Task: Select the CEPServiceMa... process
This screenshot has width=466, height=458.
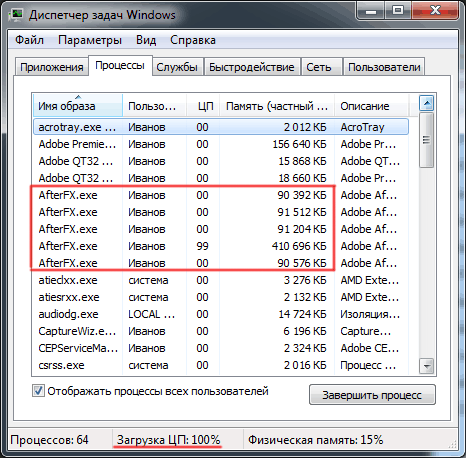Action: (221, 348)
